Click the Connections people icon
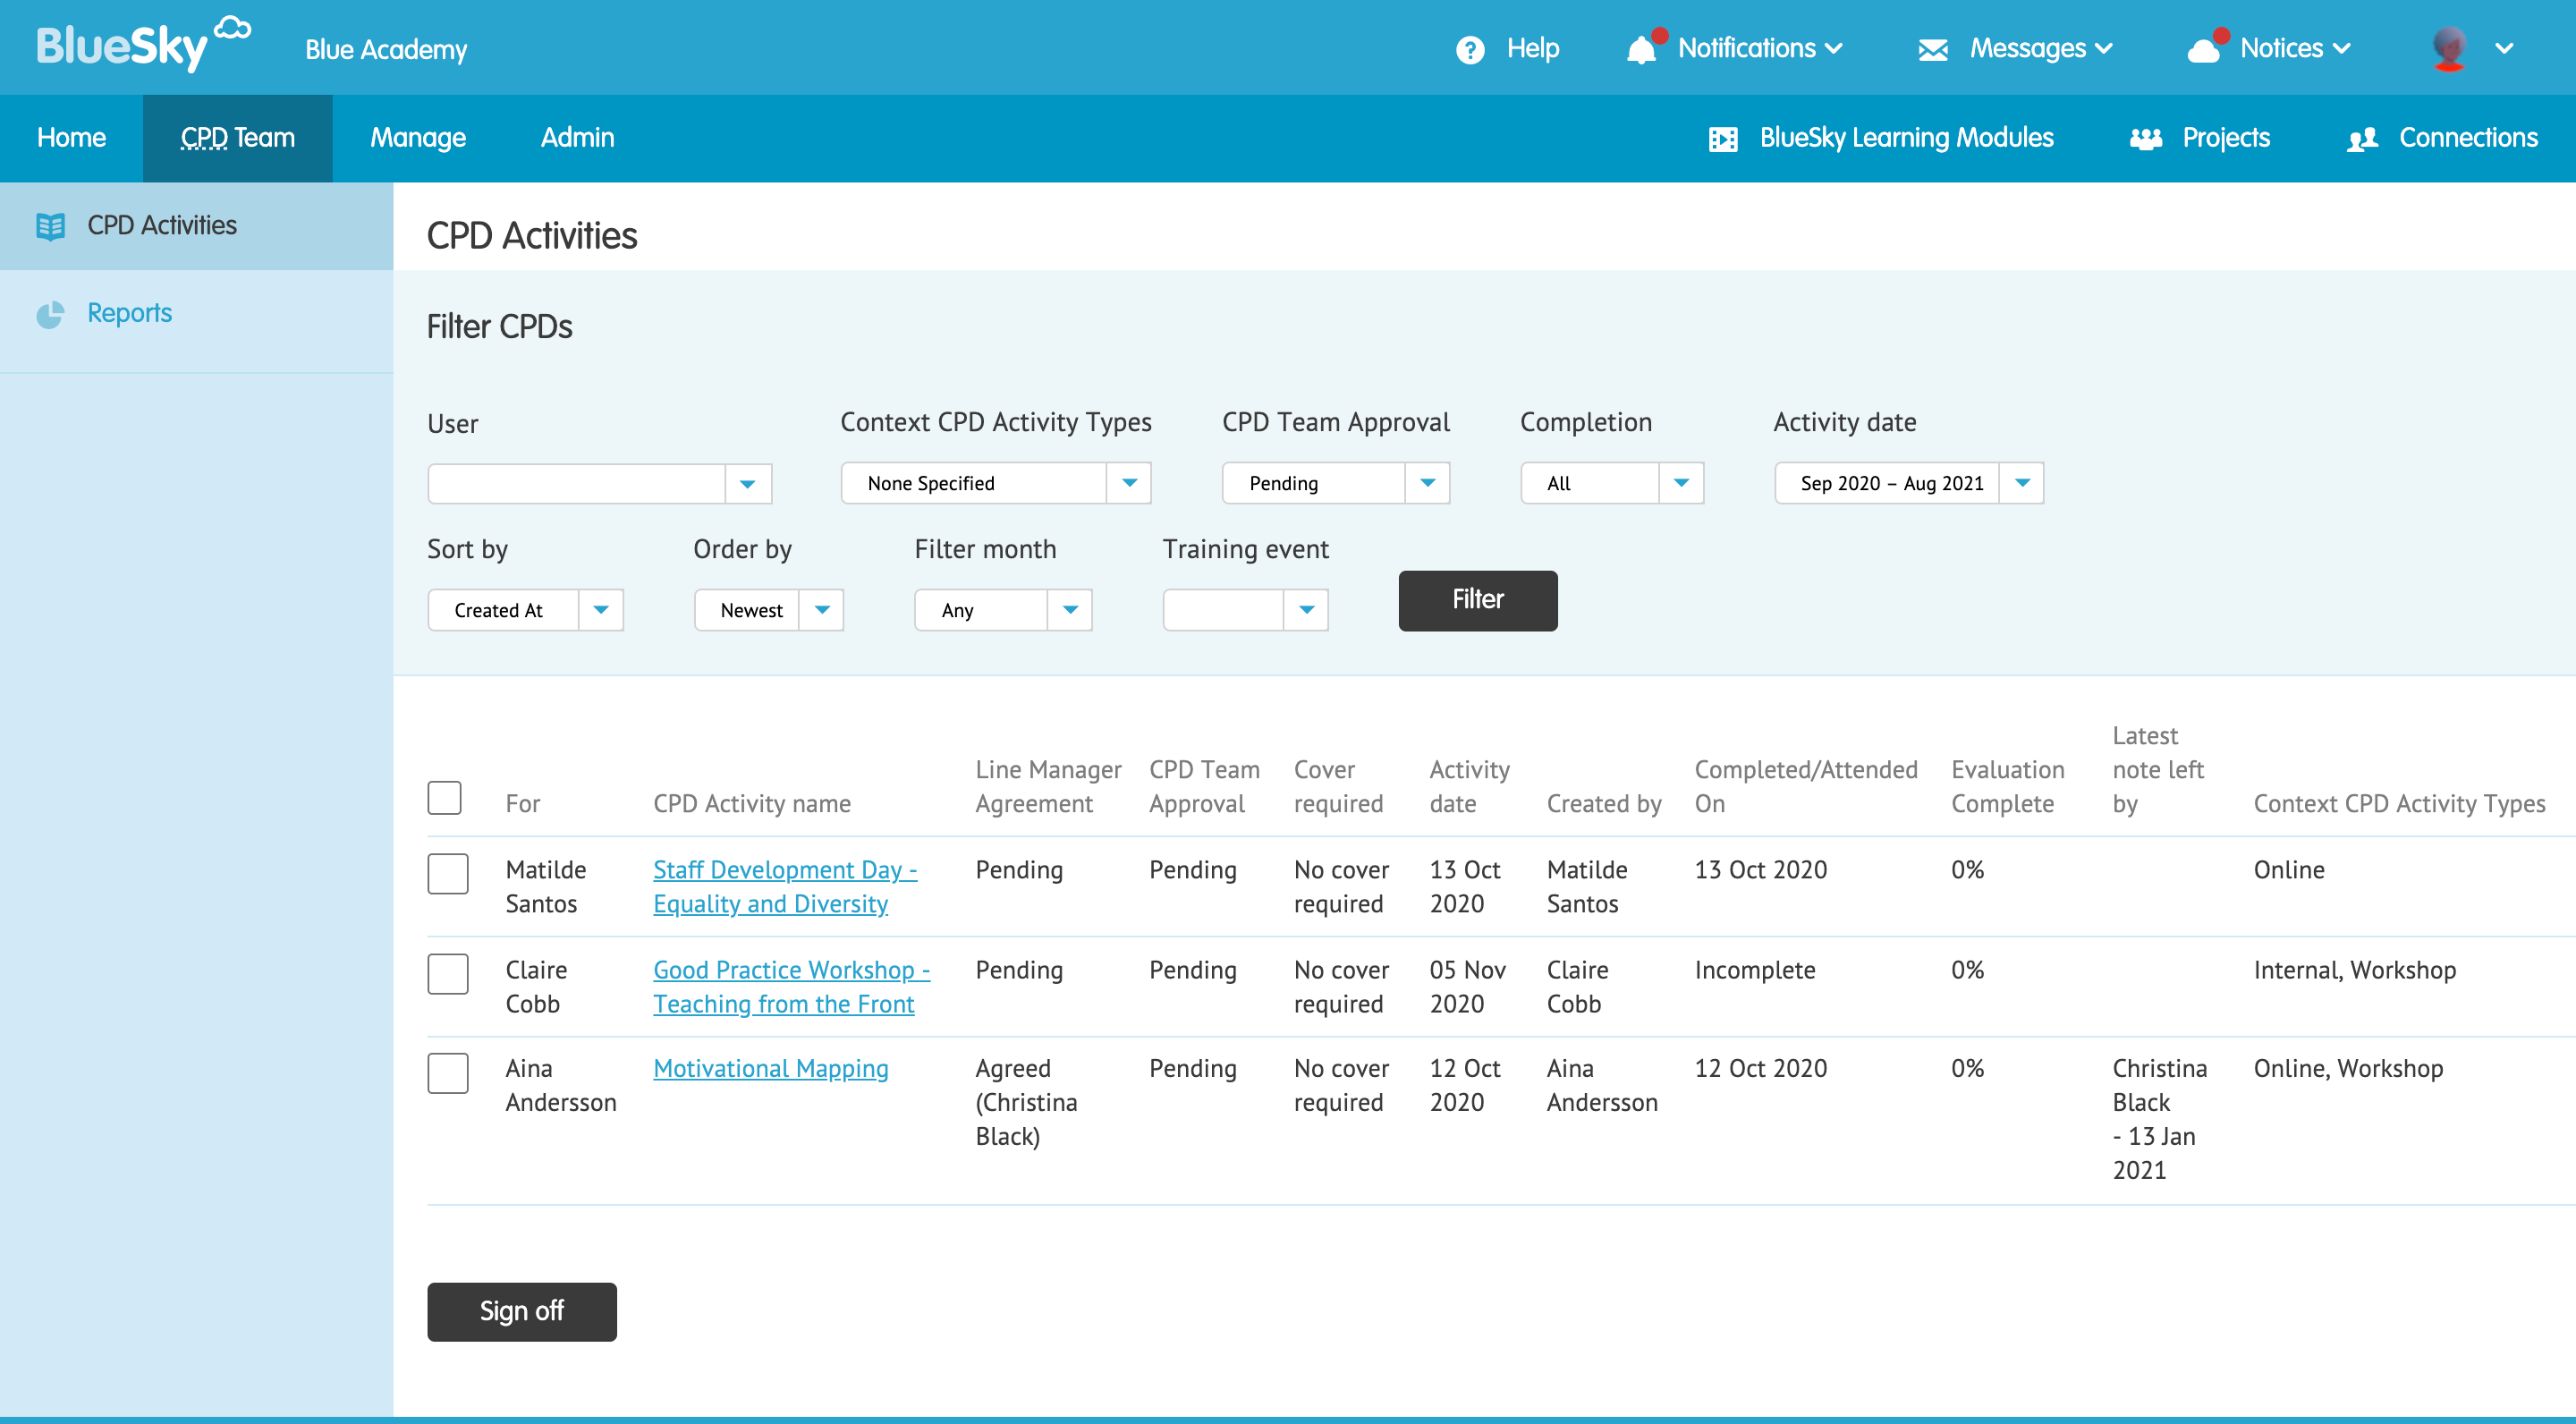 click(x=2362, y=139)
